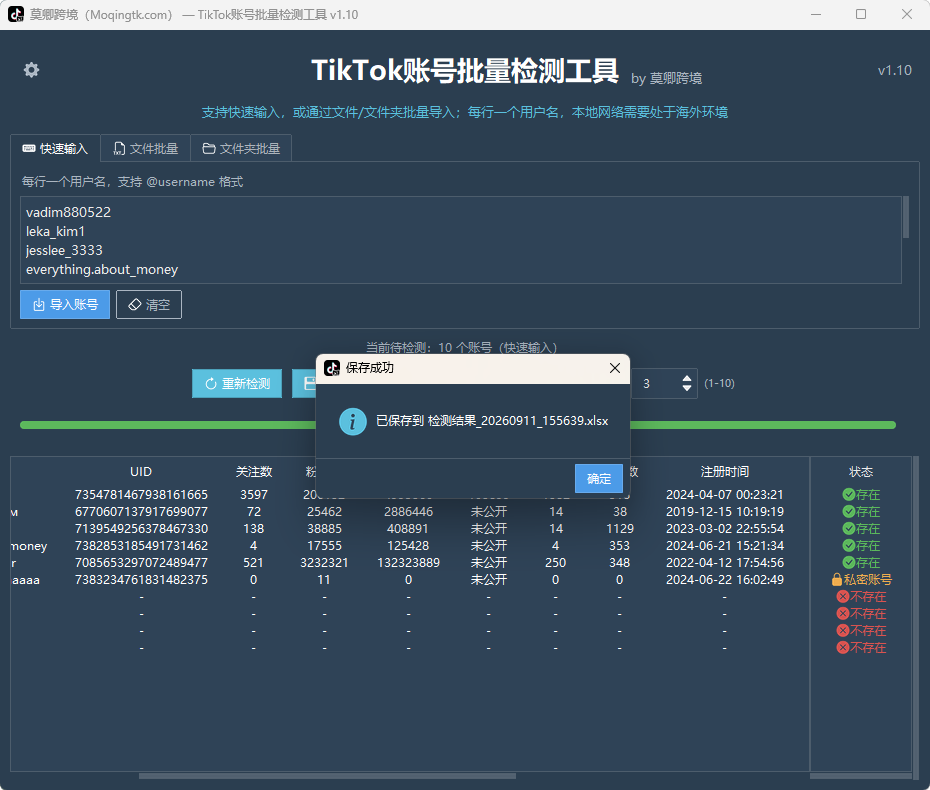Click the 存在 status for 2019-12-15 row
The height and width of the screenshot is (790, 930).
tap(861, 512)
